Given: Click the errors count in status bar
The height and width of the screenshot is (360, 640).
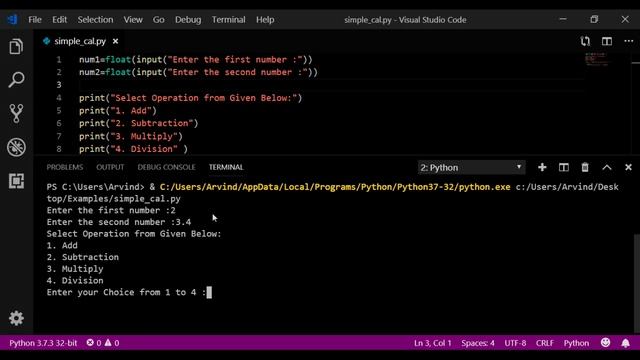Looking at the screenshot, I should point(93,343).
